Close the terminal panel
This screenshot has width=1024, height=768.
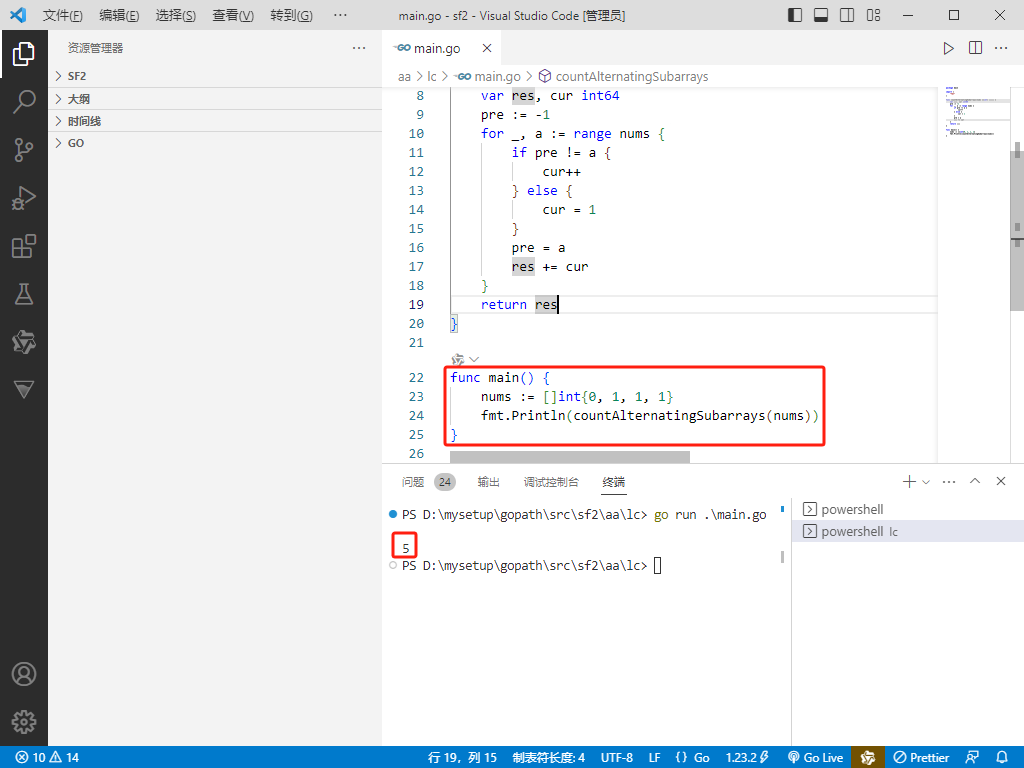(x=1000, y=481)
